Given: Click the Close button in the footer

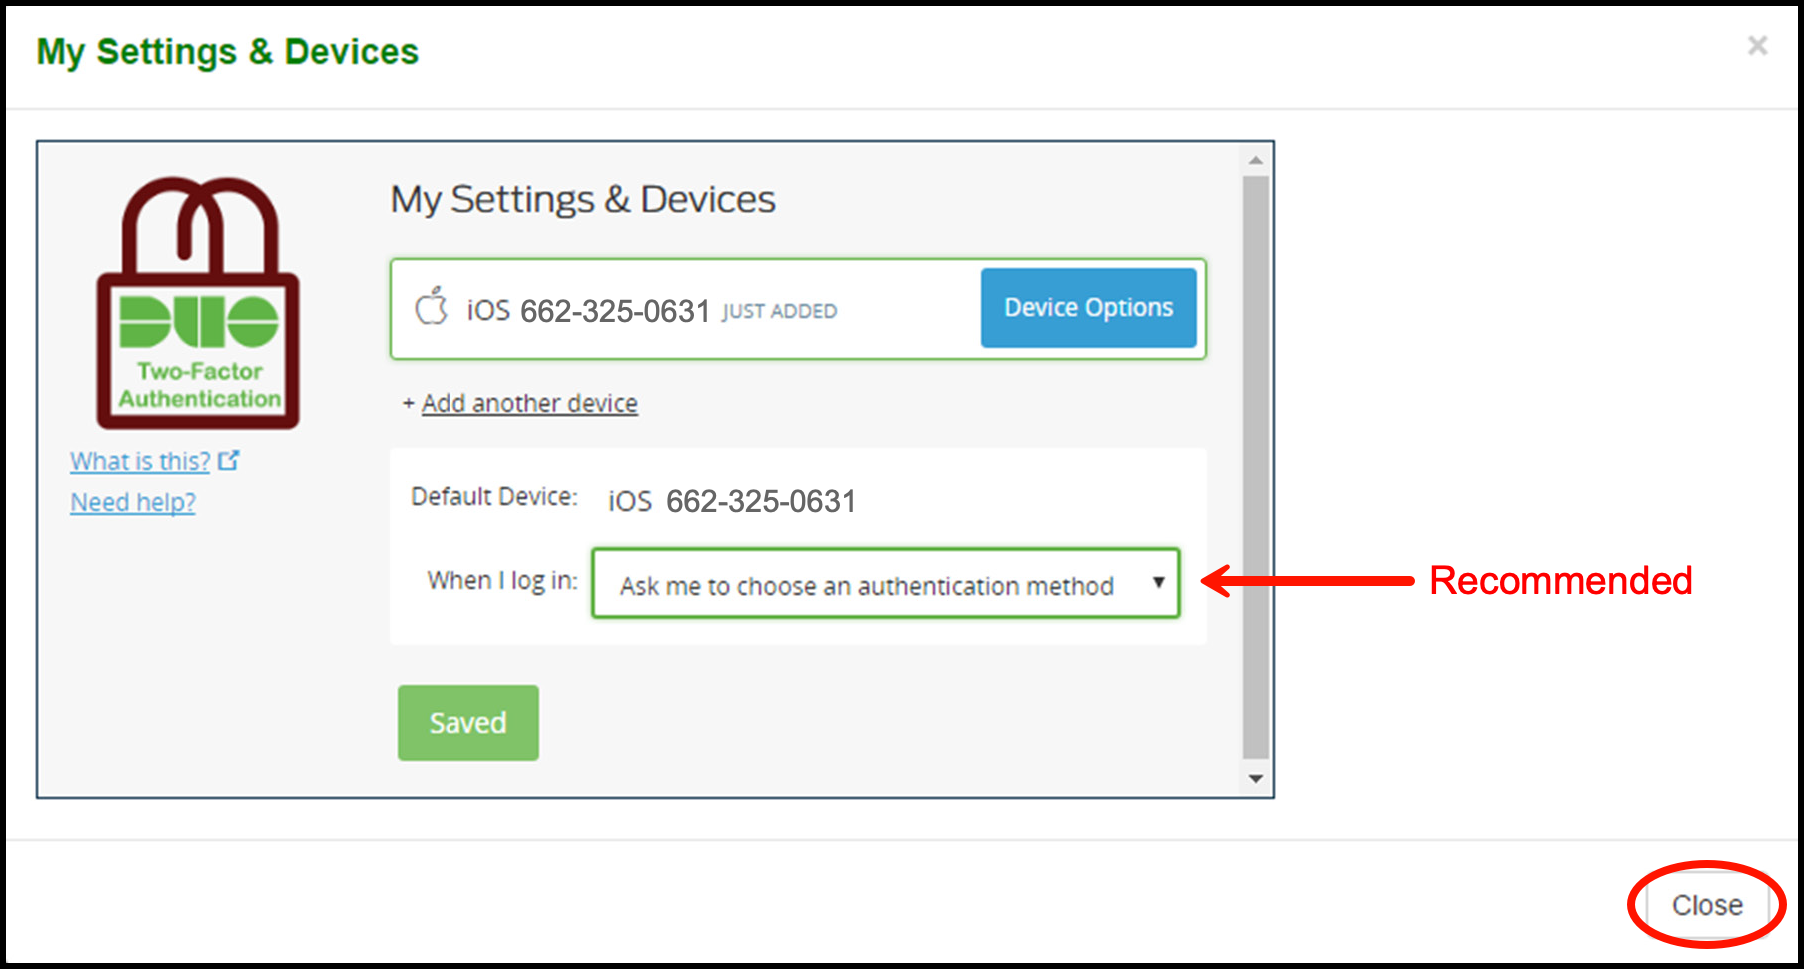Looking at the screenshot, I should click(1707, 905).
